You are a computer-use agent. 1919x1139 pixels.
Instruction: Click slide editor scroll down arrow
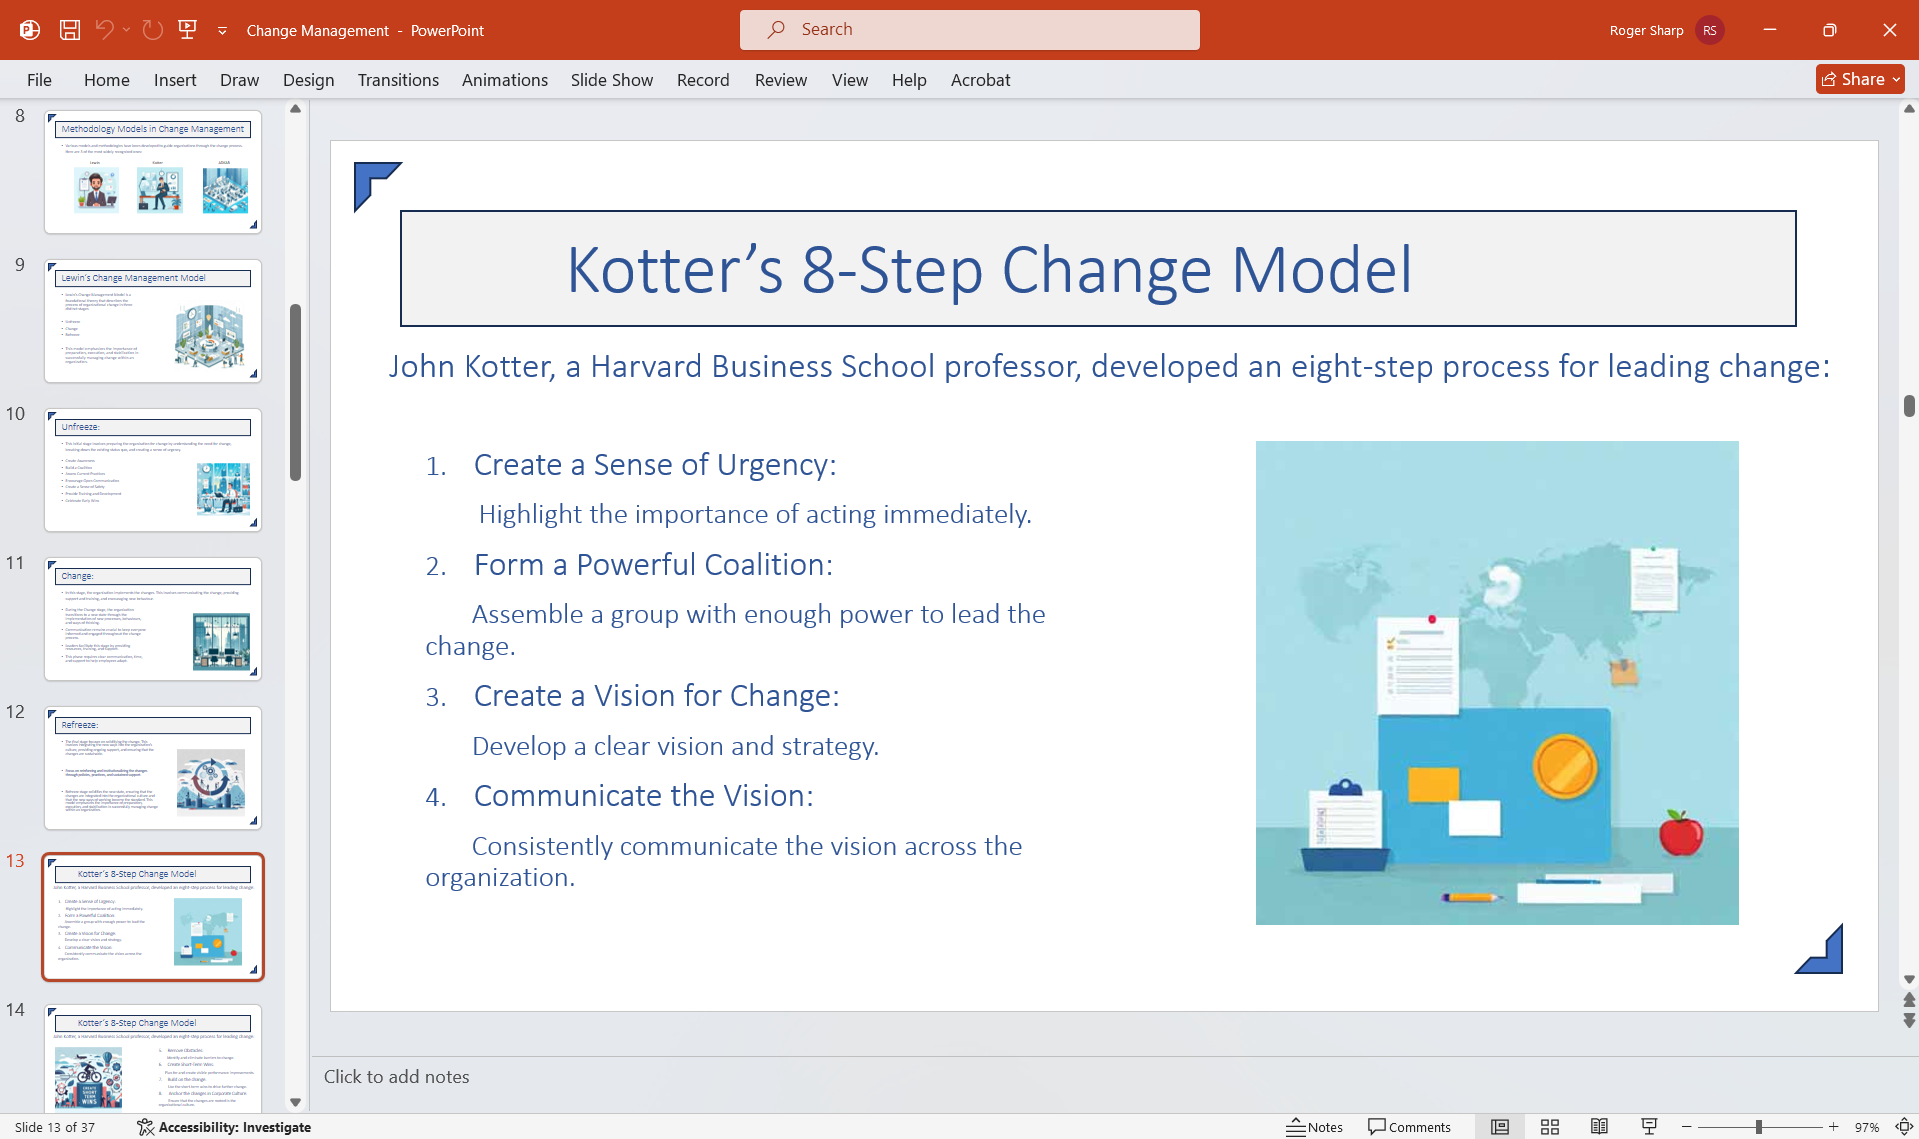click(1909, 979)
